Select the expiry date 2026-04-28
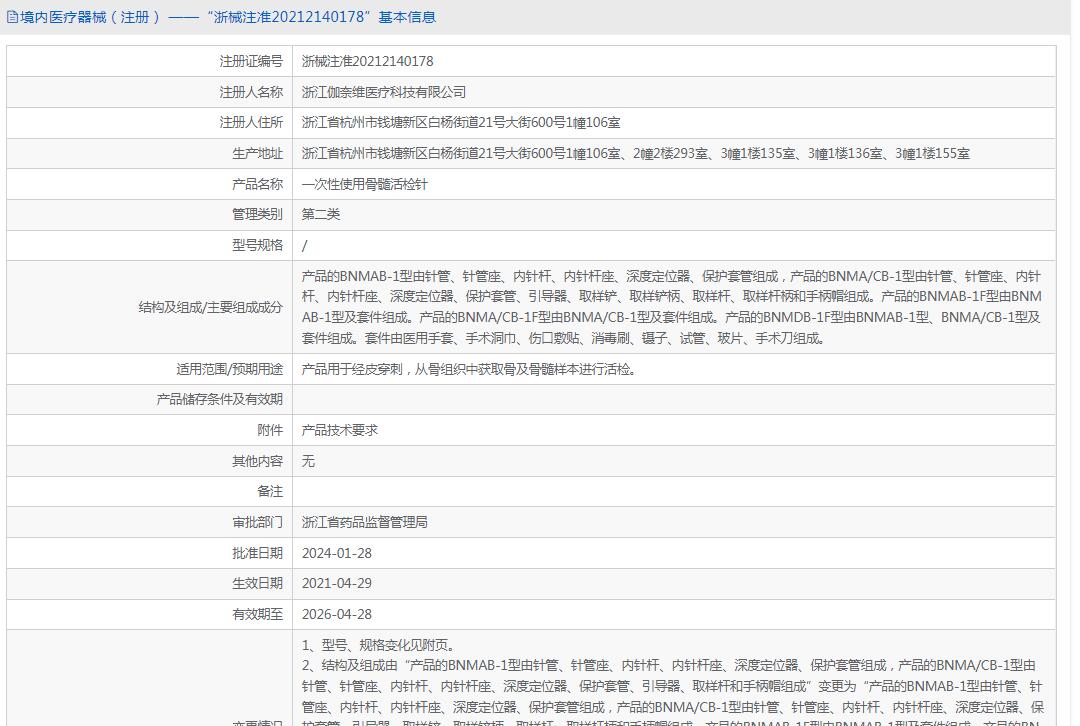Screen dimensions: 1080x726 (337, 614)
